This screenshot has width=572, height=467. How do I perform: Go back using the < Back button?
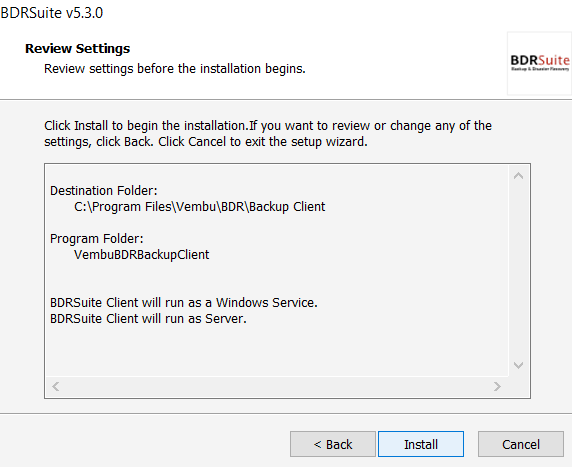point(333,444)
